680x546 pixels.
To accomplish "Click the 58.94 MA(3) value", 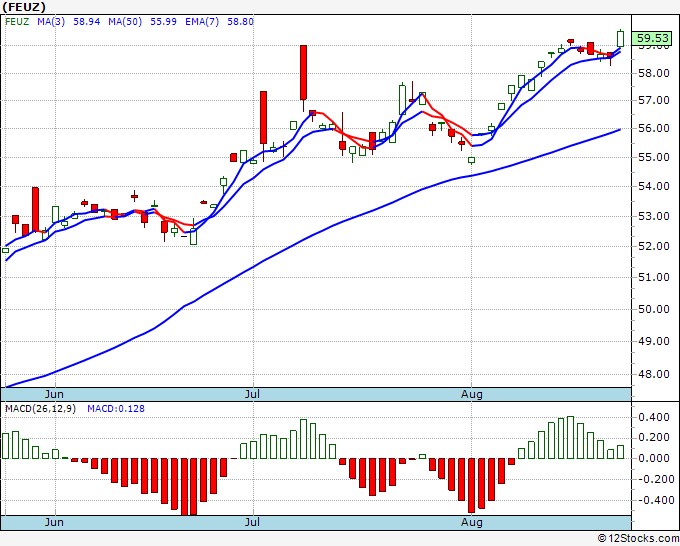I will pos(86,22).
